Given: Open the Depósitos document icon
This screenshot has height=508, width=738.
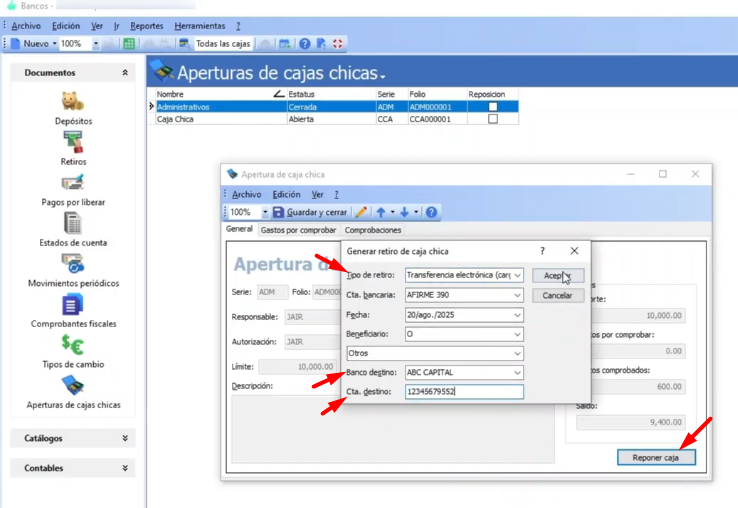Looking at the screenshot, I should [x=72, y=103].
